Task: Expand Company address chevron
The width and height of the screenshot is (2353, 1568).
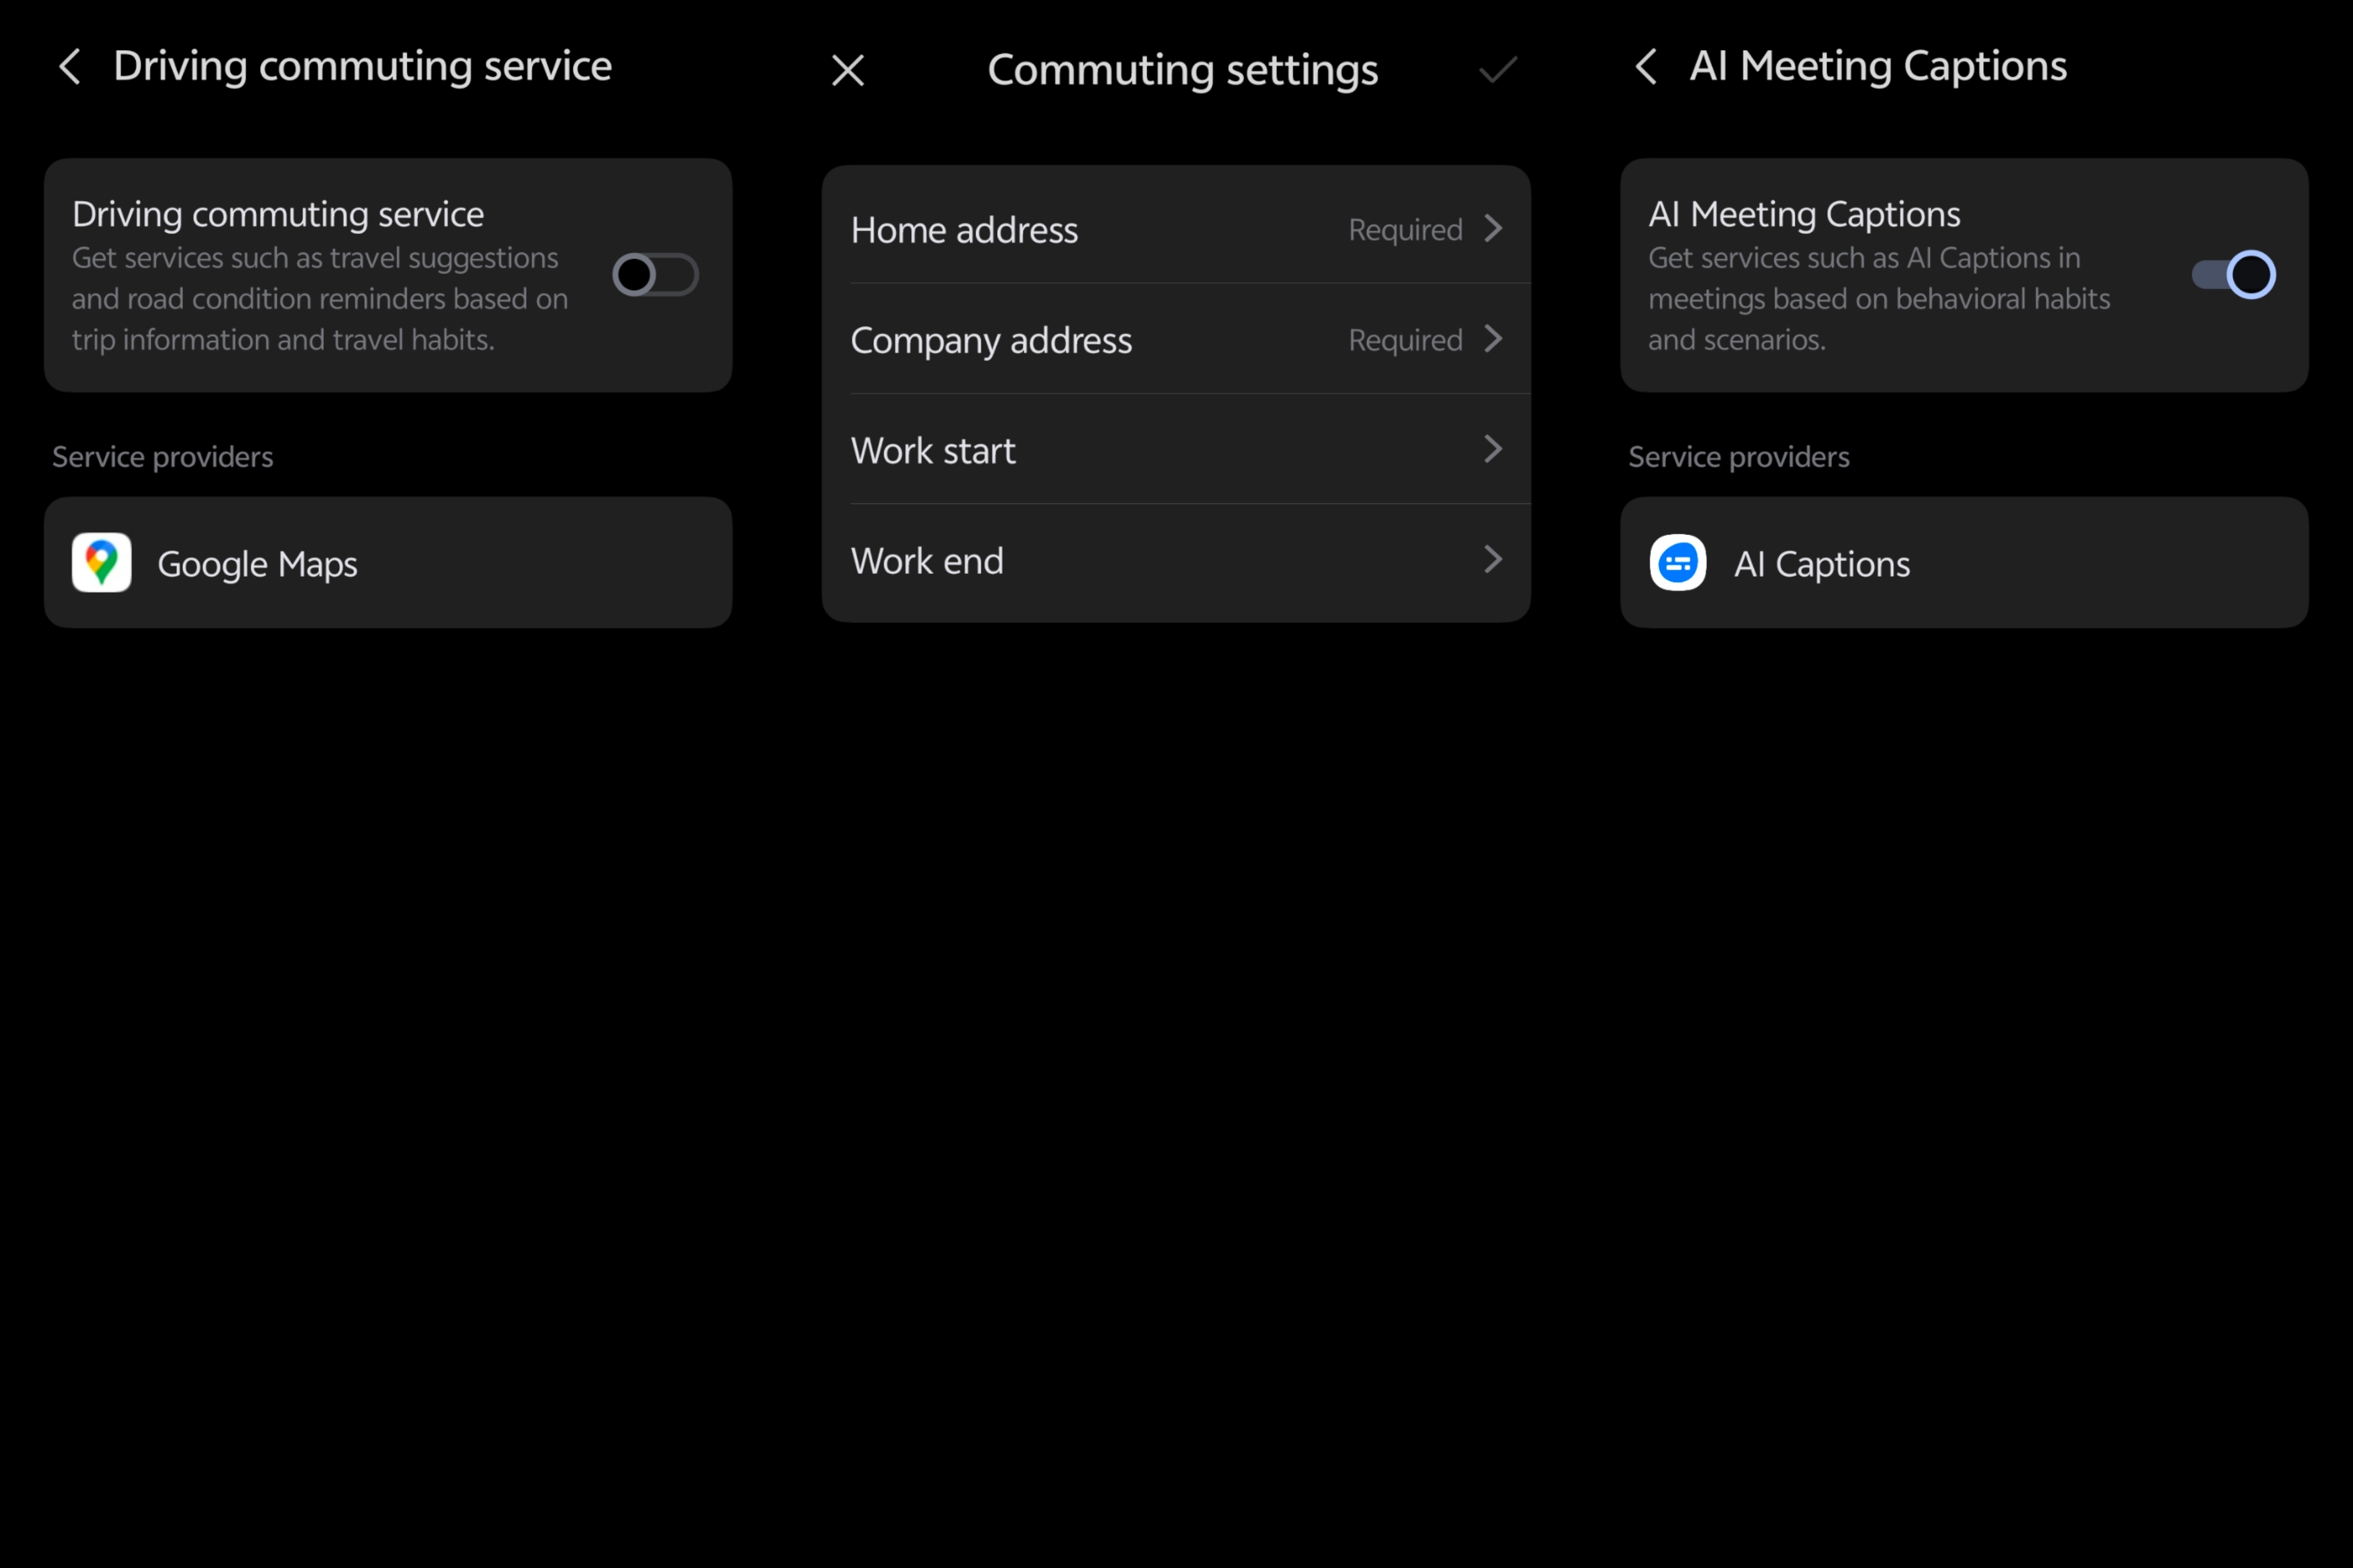Action: pyautogui.click(x=1493, y=339)
